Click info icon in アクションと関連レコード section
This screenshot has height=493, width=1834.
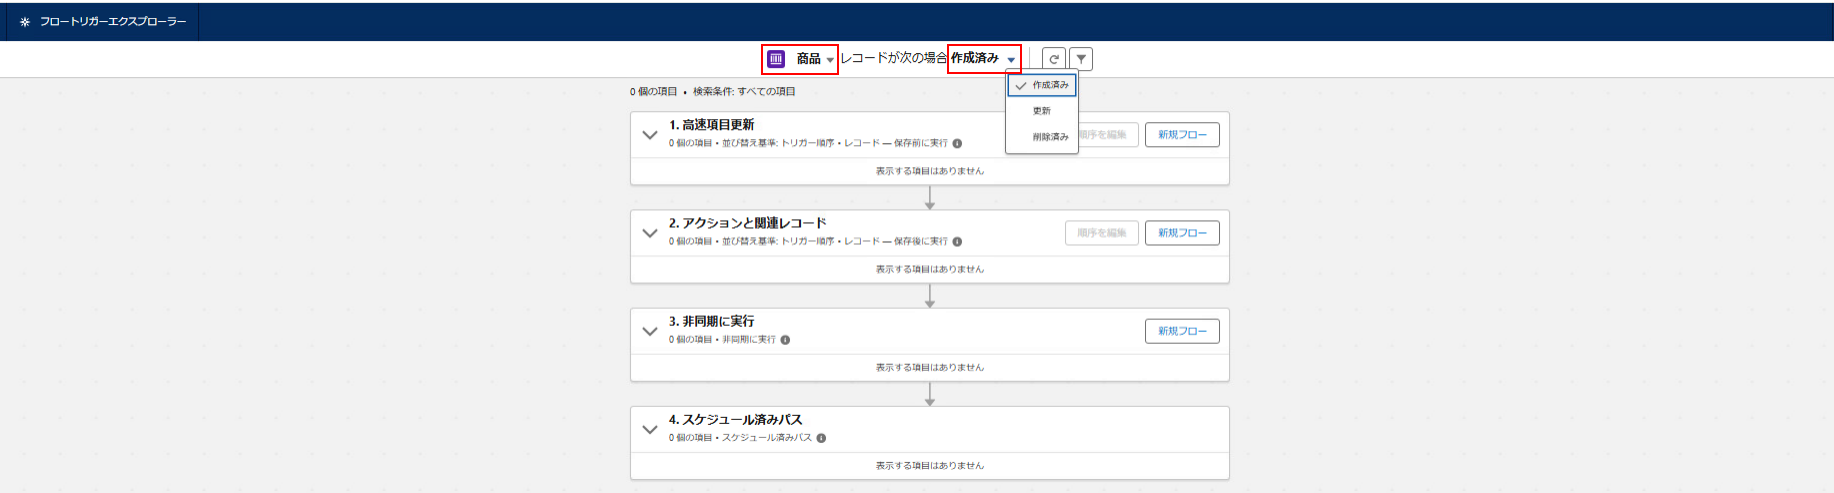click(x=957, y=241)
